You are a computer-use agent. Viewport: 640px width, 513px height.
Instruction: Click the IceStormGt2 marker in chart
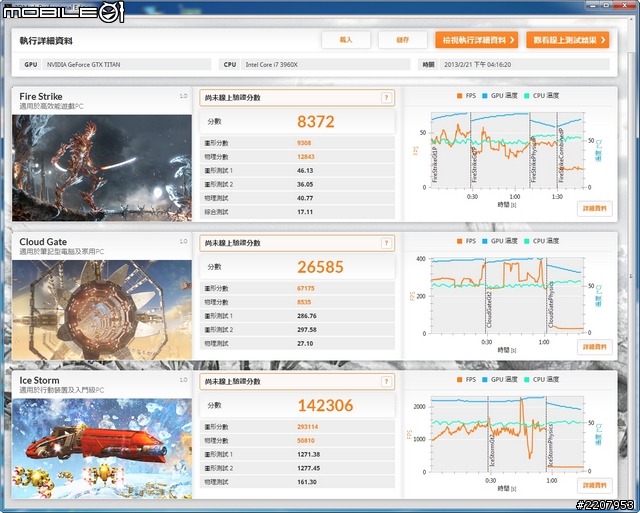tap(492, 451)
